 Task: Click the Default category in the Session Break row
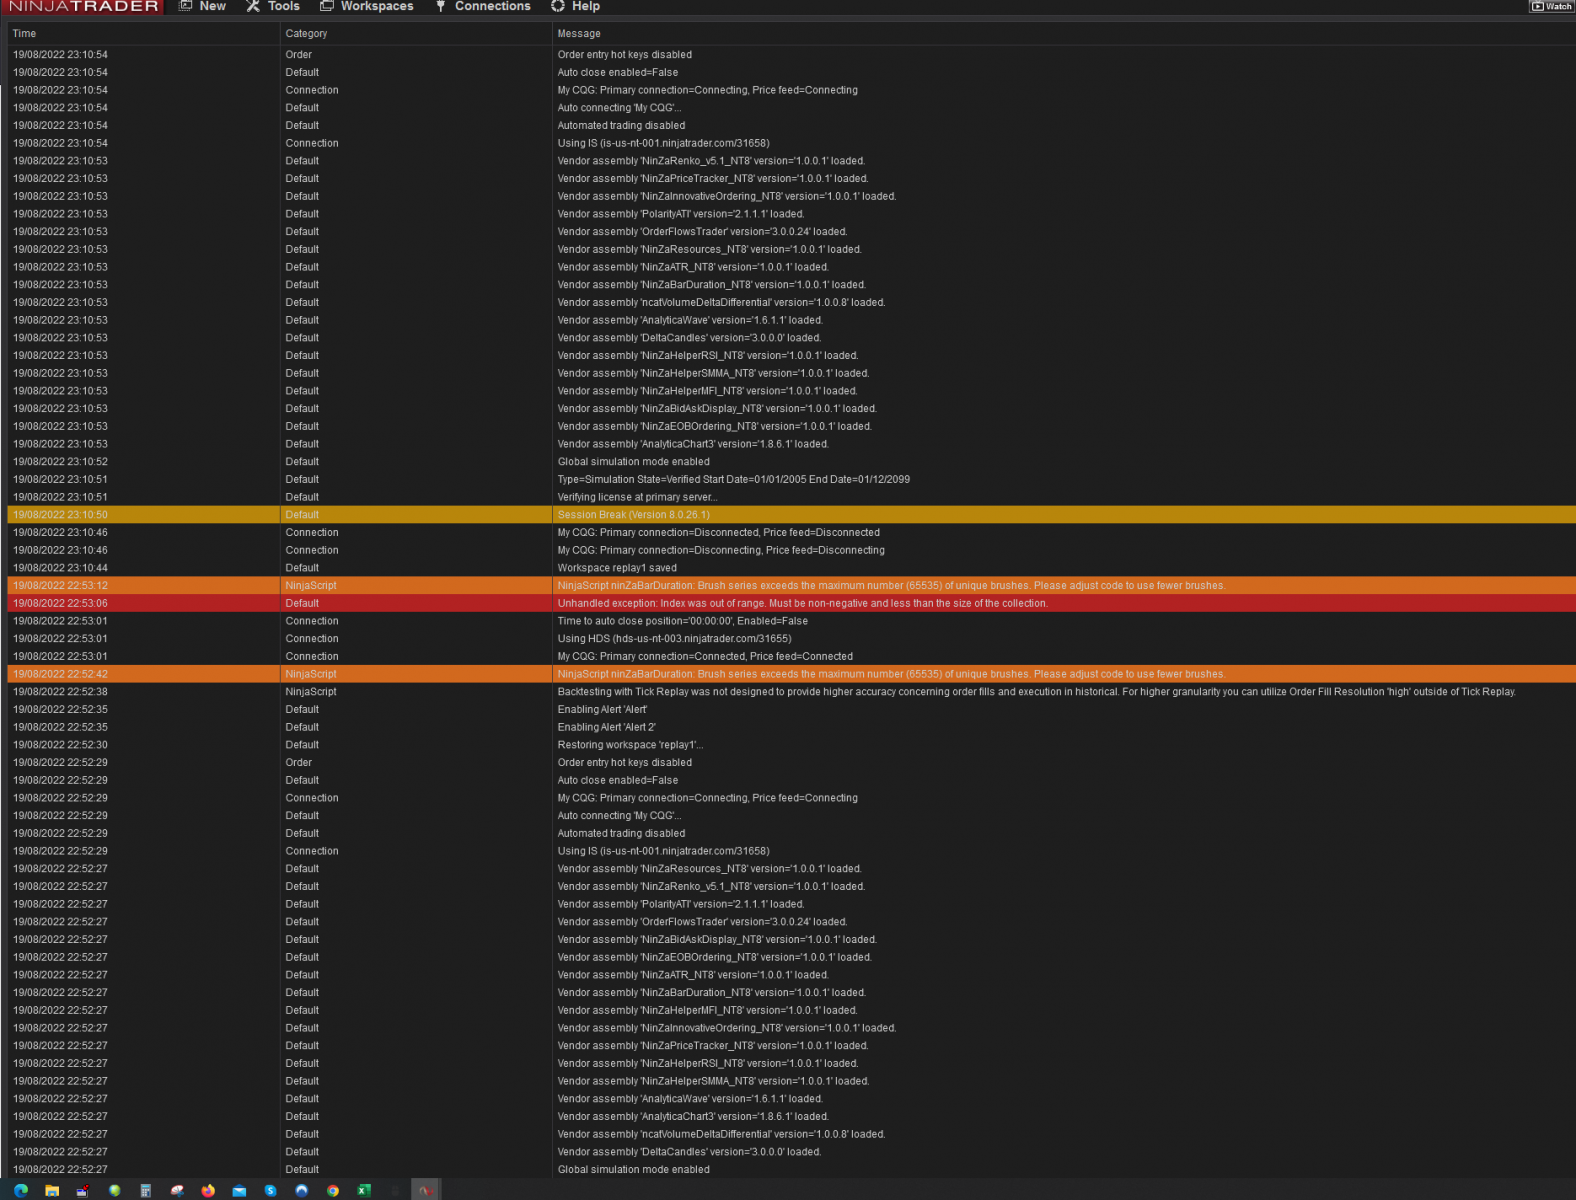click(x=302, y=515)
